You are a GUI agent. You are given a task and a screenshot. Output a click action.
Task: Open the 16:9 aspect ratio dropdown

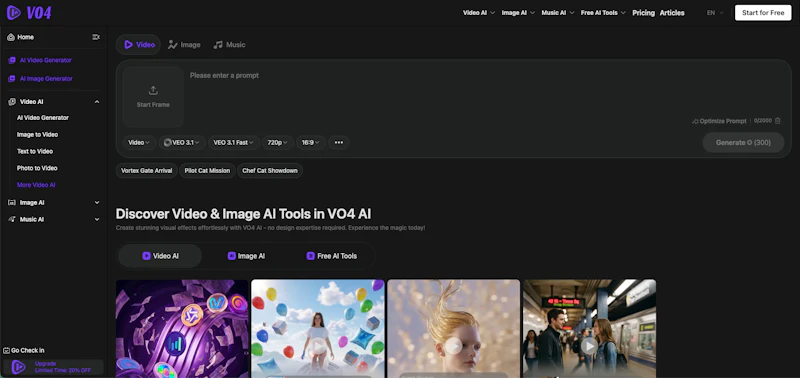(x=311, y=142)
